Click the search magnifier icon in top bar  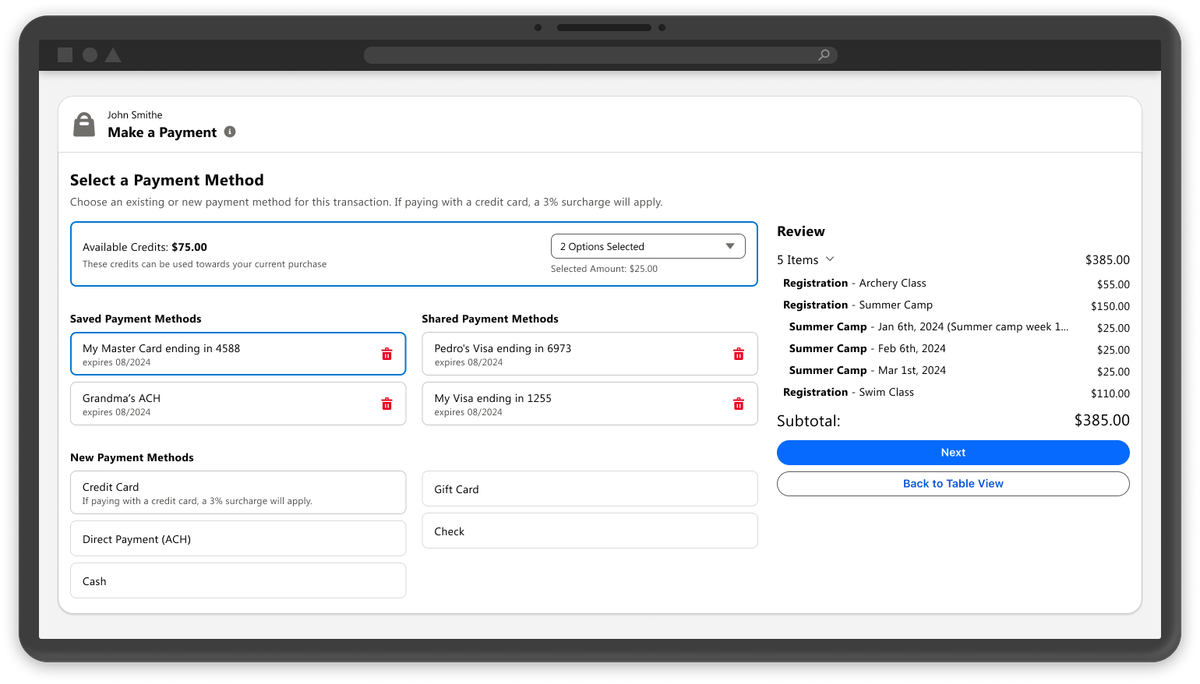tap(824, 55)
